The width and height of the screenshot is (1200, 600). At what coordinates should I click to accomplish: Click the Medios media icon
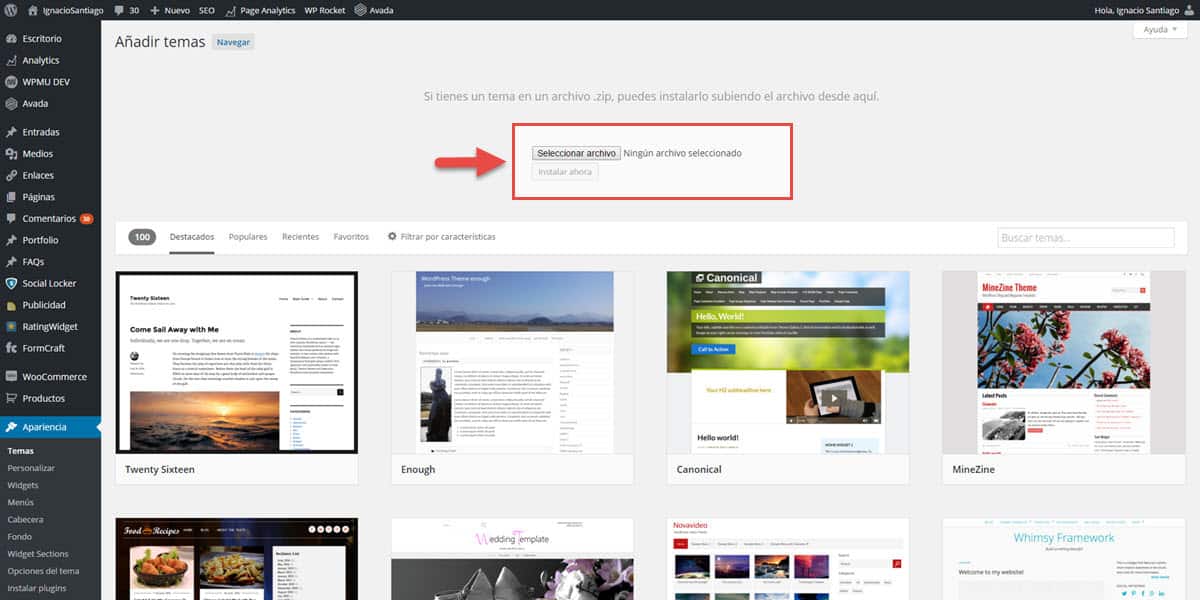(x=11, y=154)
